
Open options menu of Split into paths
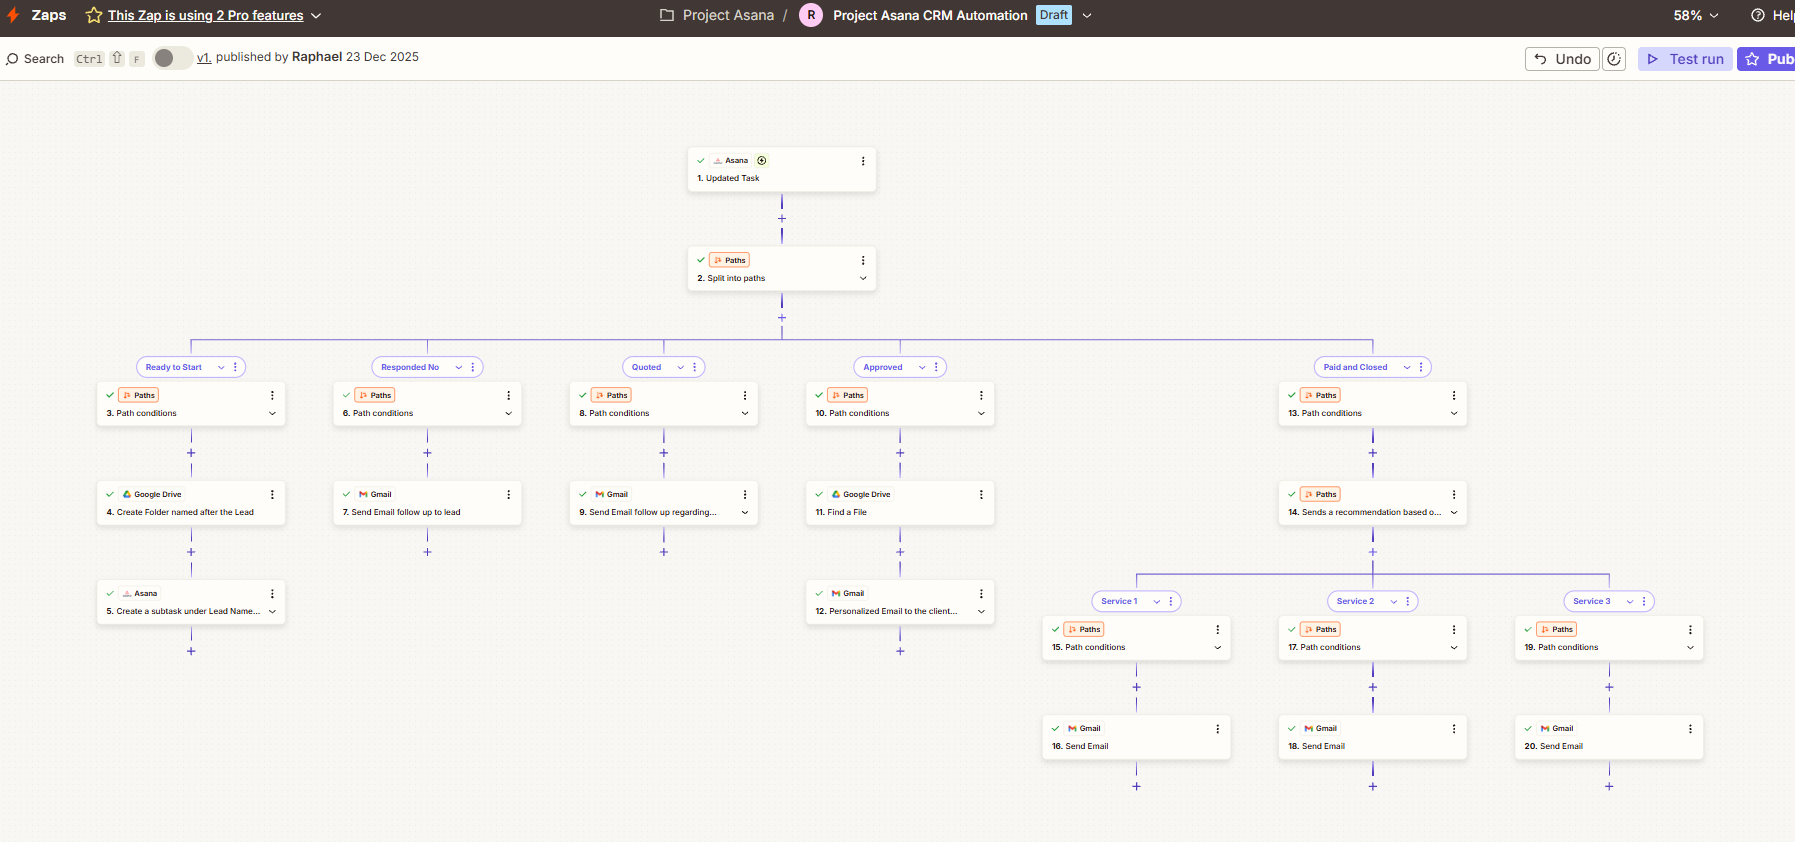[863, 260]
